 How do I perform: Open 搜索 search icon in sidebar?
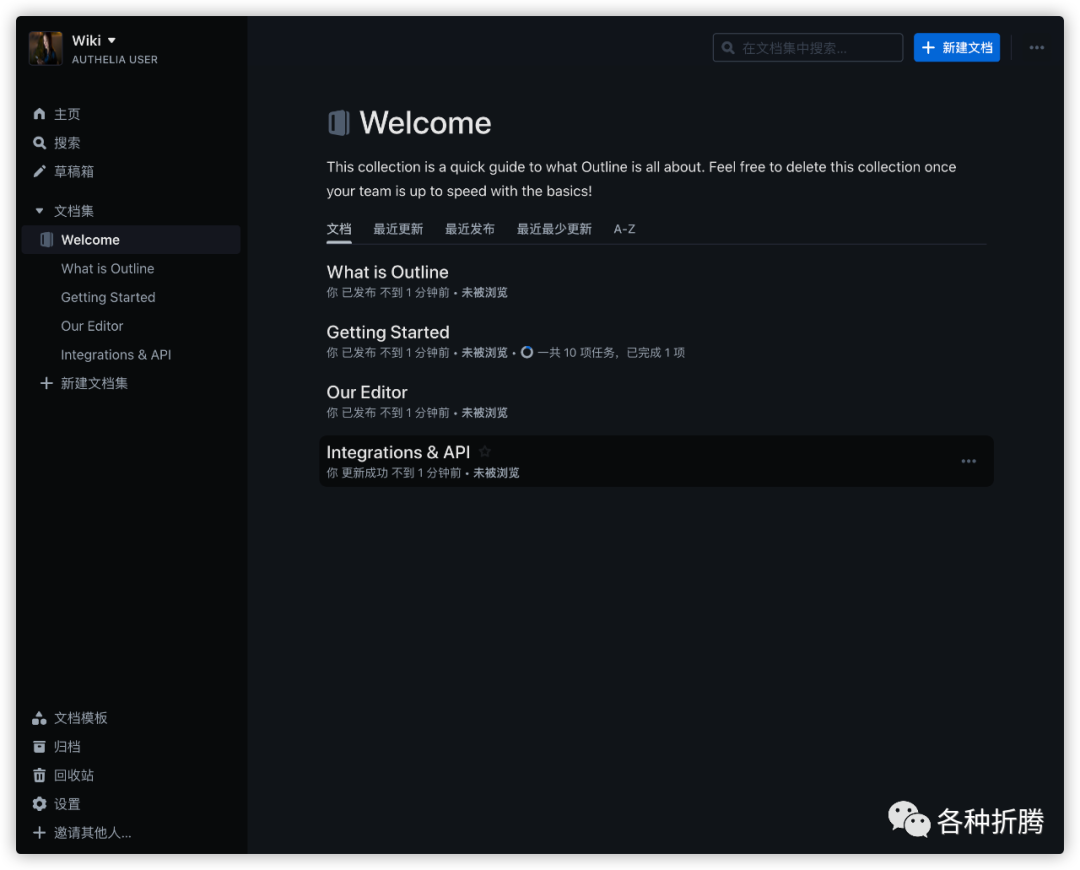[x=39, y=143]
